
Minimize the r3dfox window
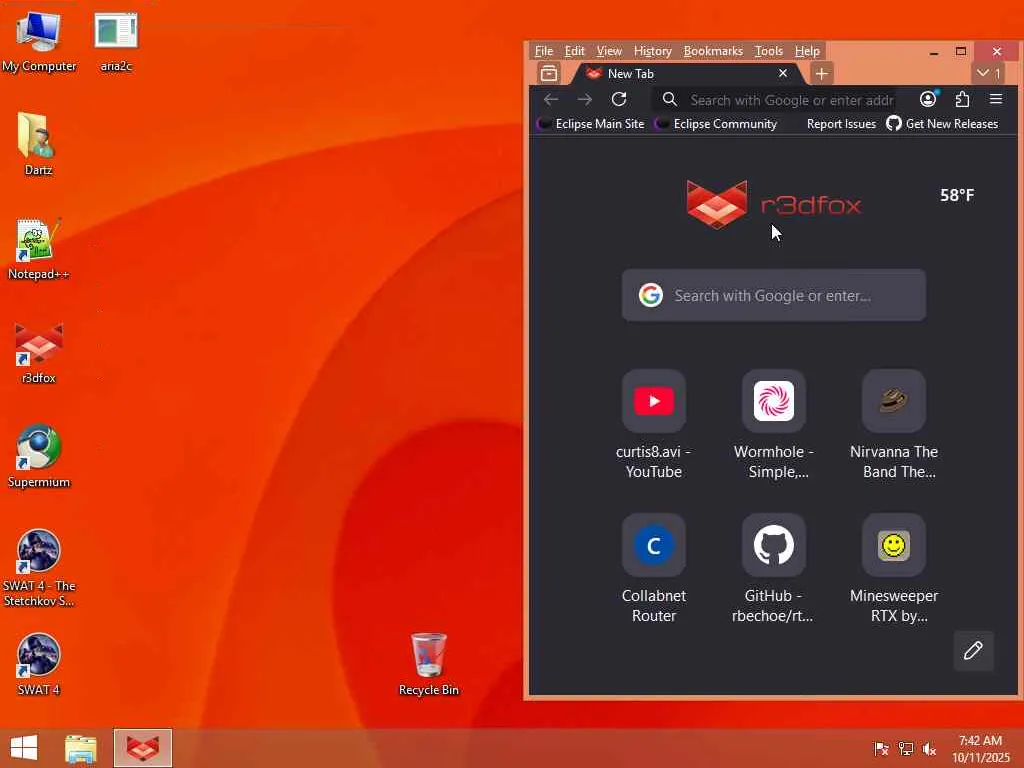(x=934, y=52)
